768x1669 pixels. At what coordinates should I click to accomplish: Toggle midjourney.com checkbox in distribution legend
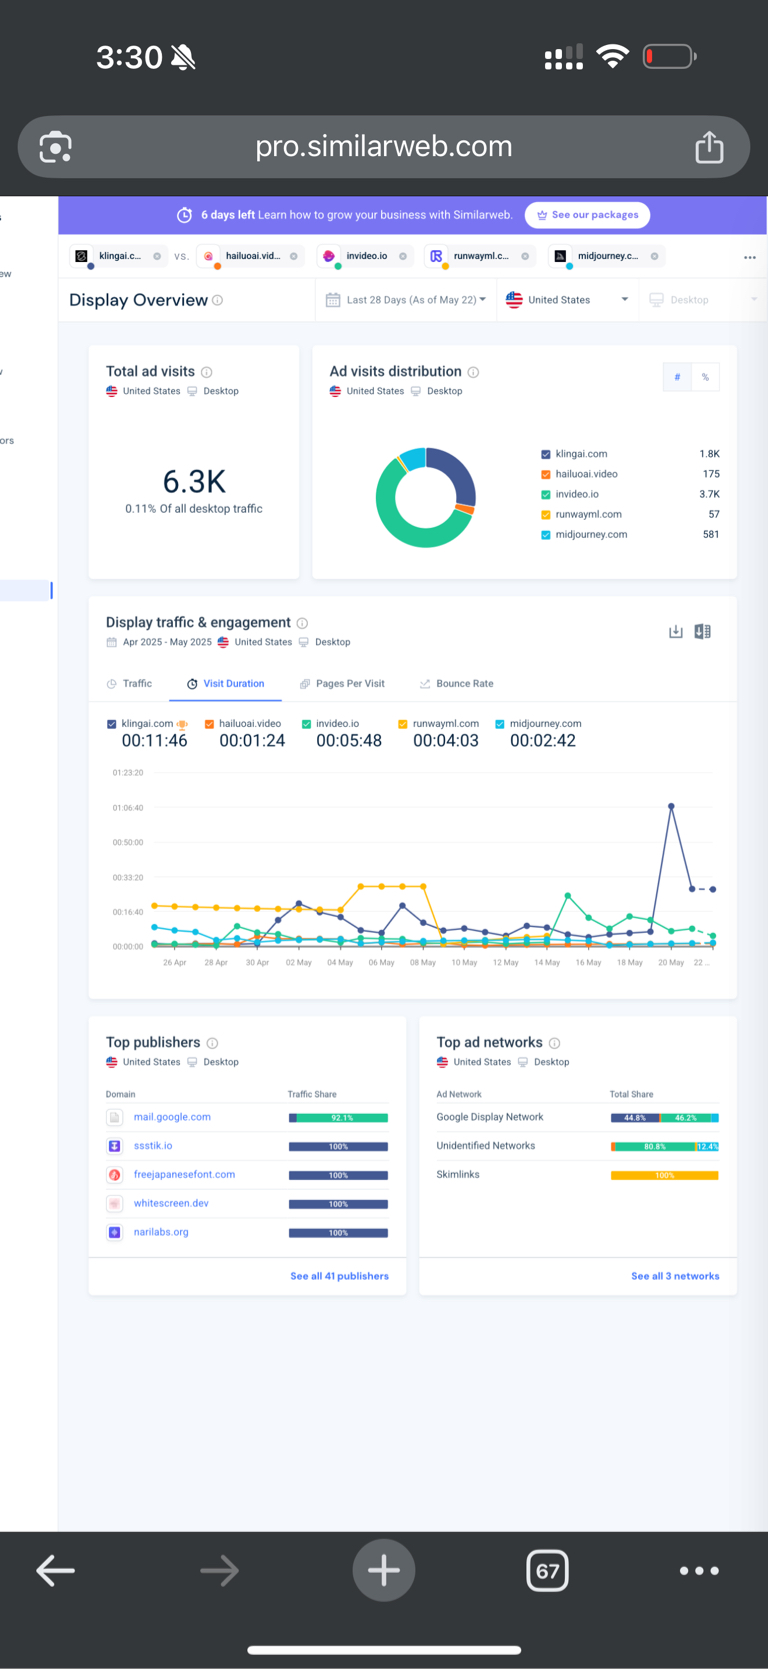point(546,534)
